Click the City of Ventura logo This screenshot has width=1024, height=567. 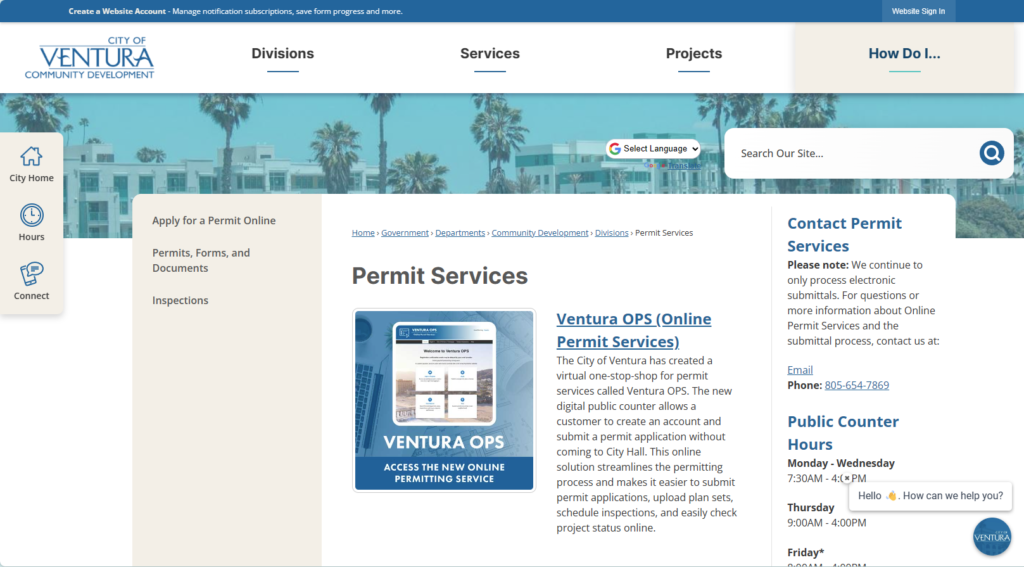(89, 57)
